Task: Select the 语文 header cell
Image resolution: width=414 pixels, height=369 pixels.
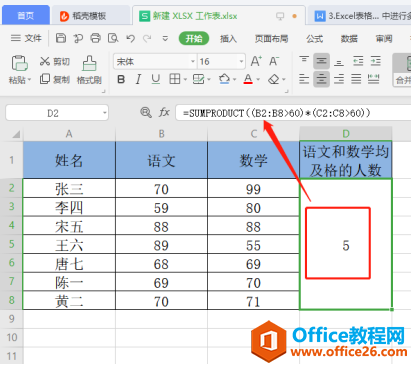Action: pyautogui.click(x=161, y=160)
